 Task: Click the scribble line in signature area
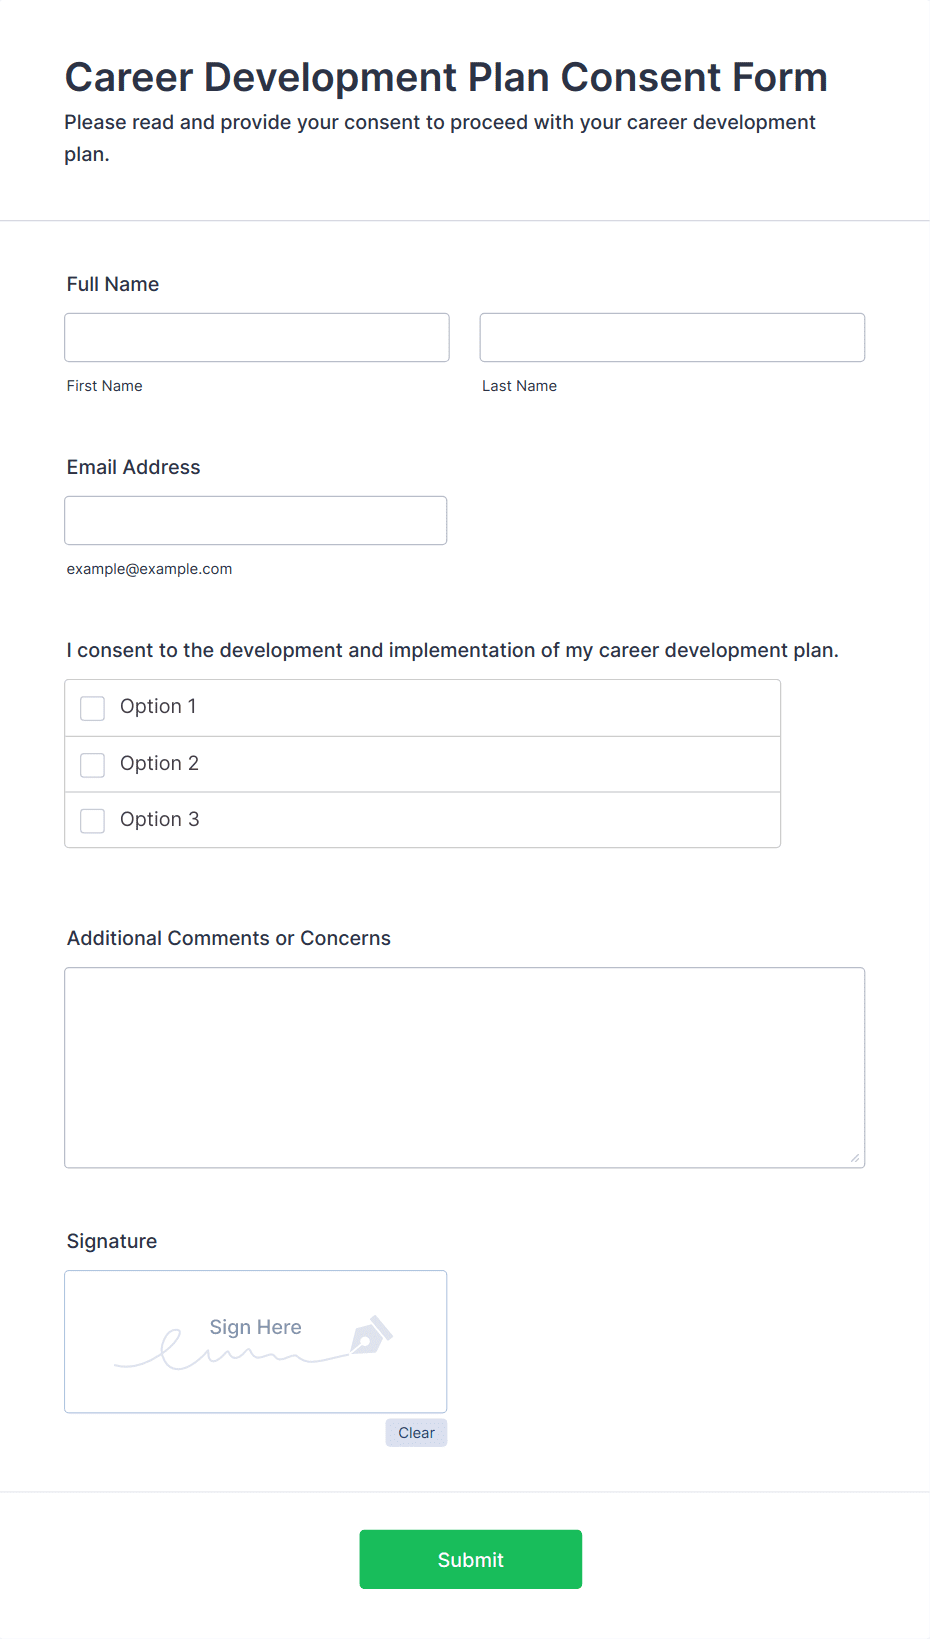pos(232,1352)
